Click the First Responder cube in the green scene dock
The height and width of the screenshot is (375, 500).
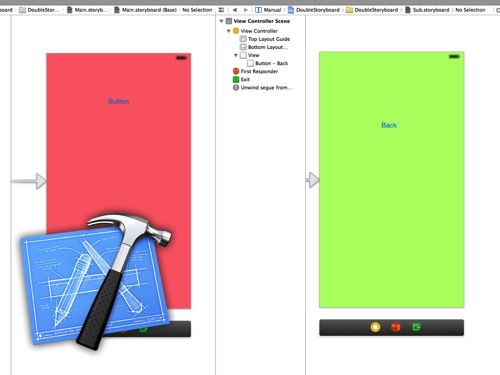point(396,327)
